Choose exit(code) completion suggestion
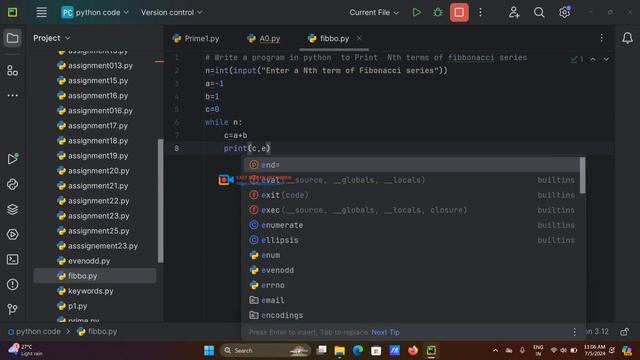The width and height of the screenshot is (640, 360). click(x=412, y=195)
